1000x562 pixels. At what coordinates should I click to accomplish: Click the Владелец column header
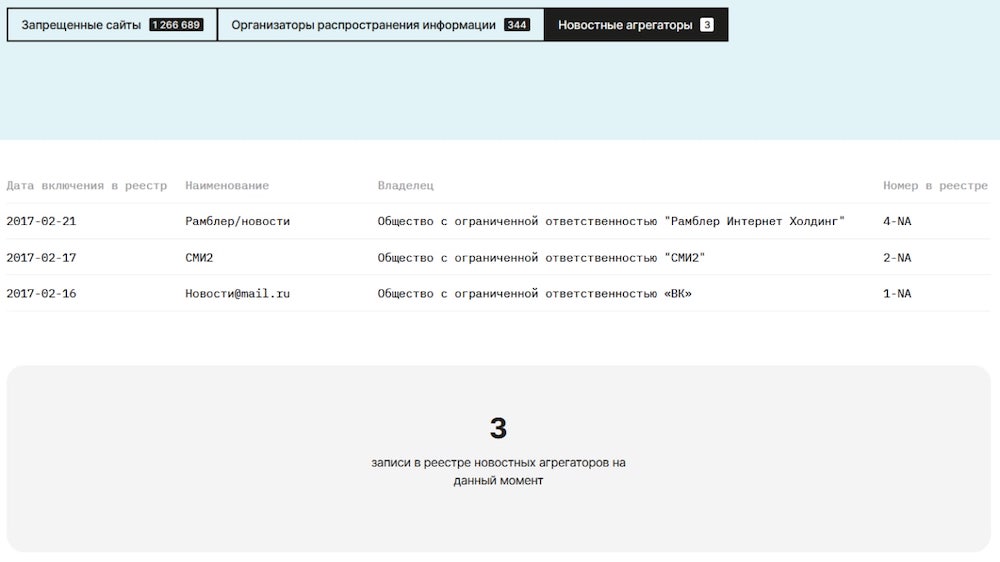[x=406, y=186]
